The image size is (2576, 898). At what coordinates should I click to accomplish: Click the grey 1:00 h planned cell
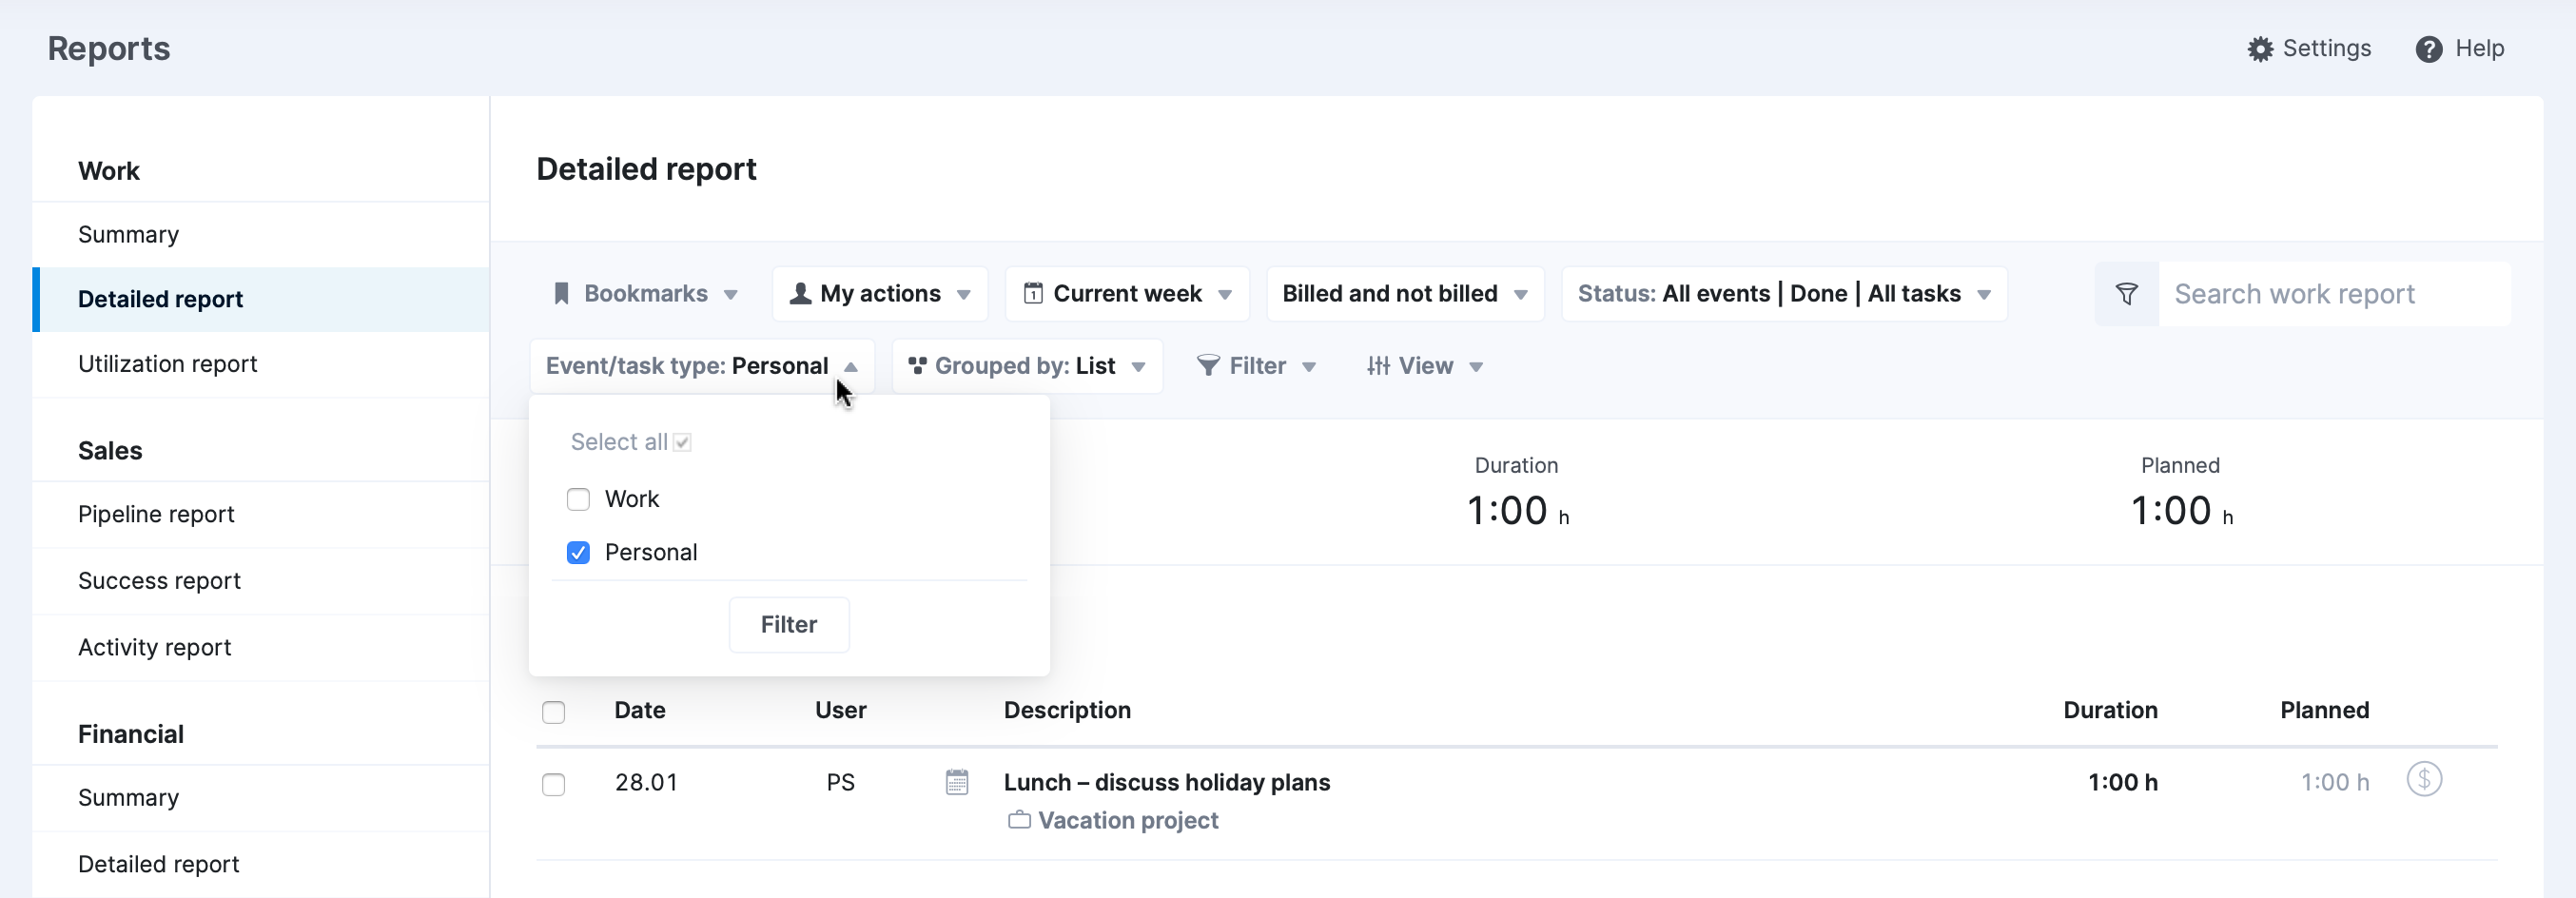[x=2335, y=782]
